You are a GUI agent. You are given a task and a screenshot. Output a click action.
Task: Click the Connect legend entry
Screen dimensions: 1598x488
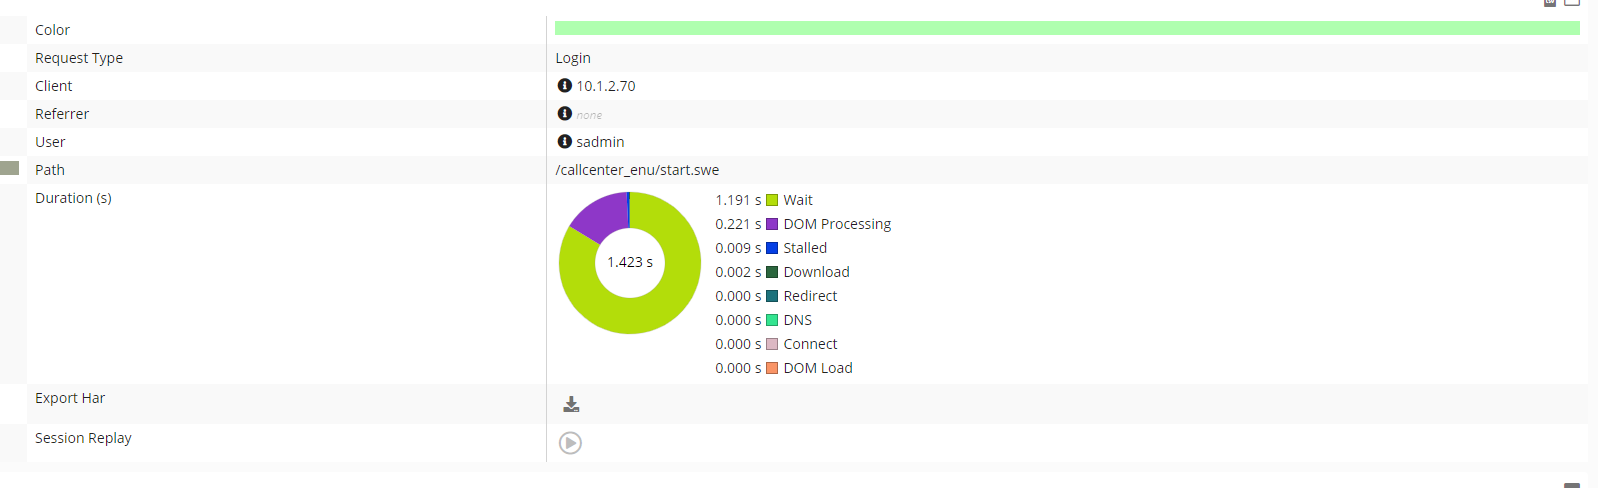pyautogui.click(x=810, y=344)
